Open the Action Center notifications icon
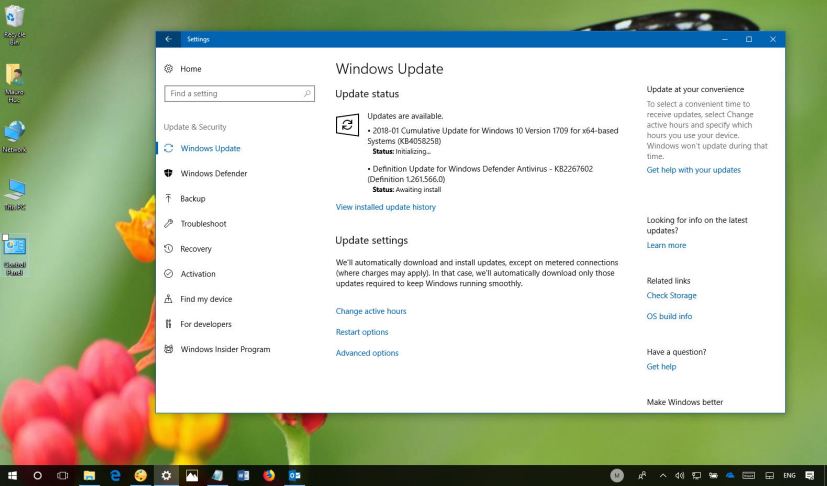827x486 pixels. [x=810, y=475]
